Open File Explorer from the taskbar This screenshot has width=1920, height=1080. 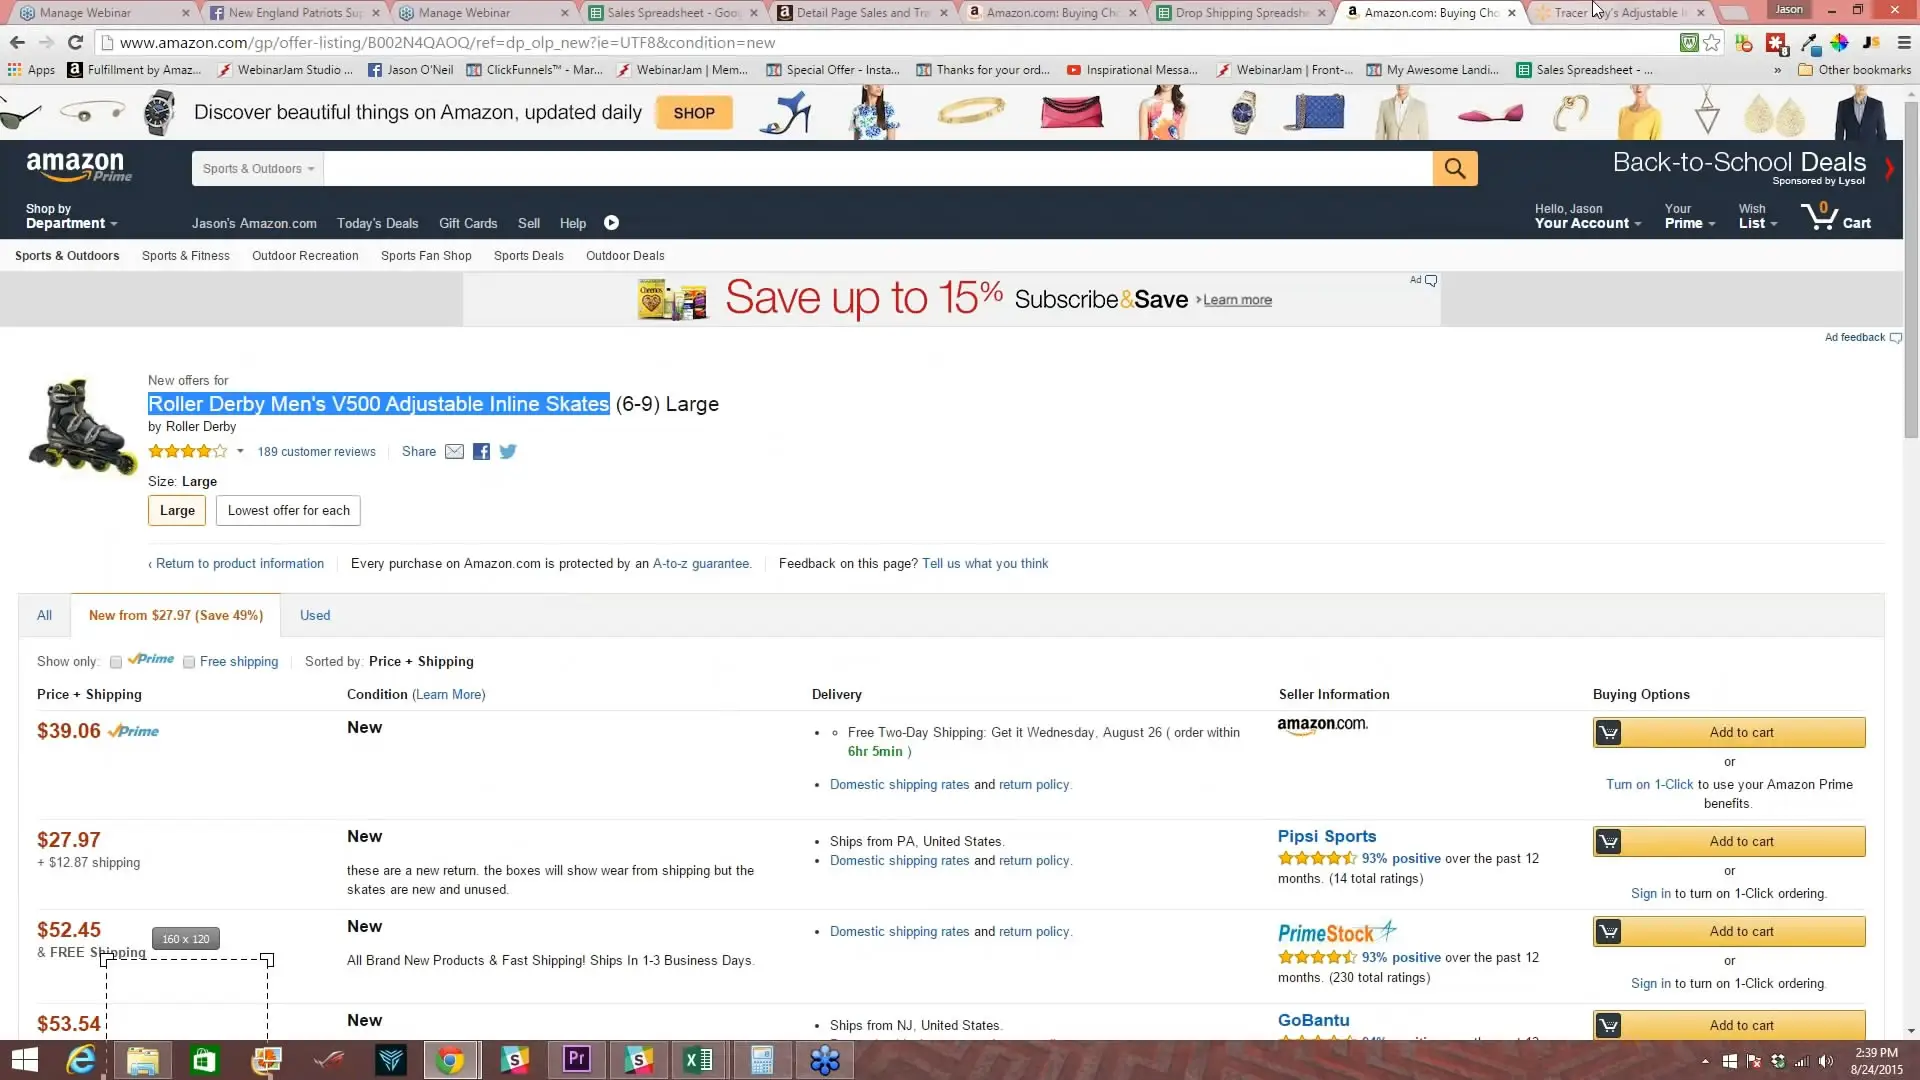142,1060
